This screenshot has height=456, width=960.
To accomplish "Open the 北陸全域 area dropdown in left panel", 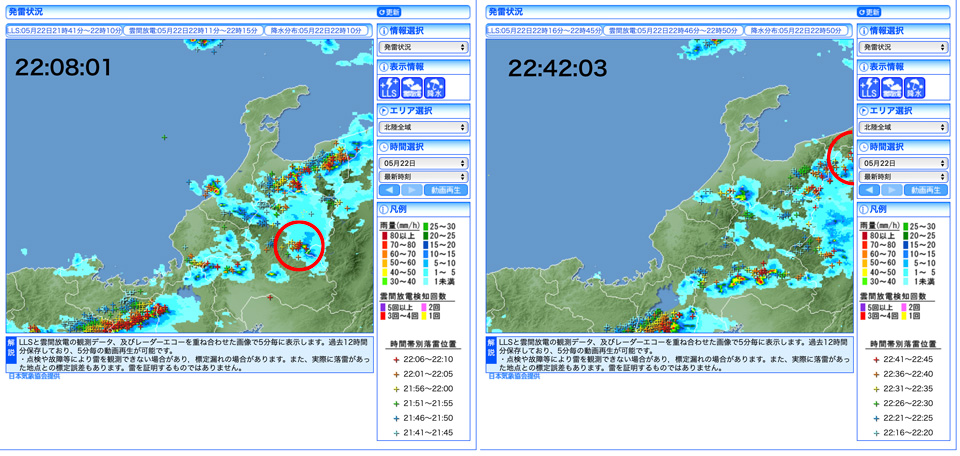I will coord(424,127).
